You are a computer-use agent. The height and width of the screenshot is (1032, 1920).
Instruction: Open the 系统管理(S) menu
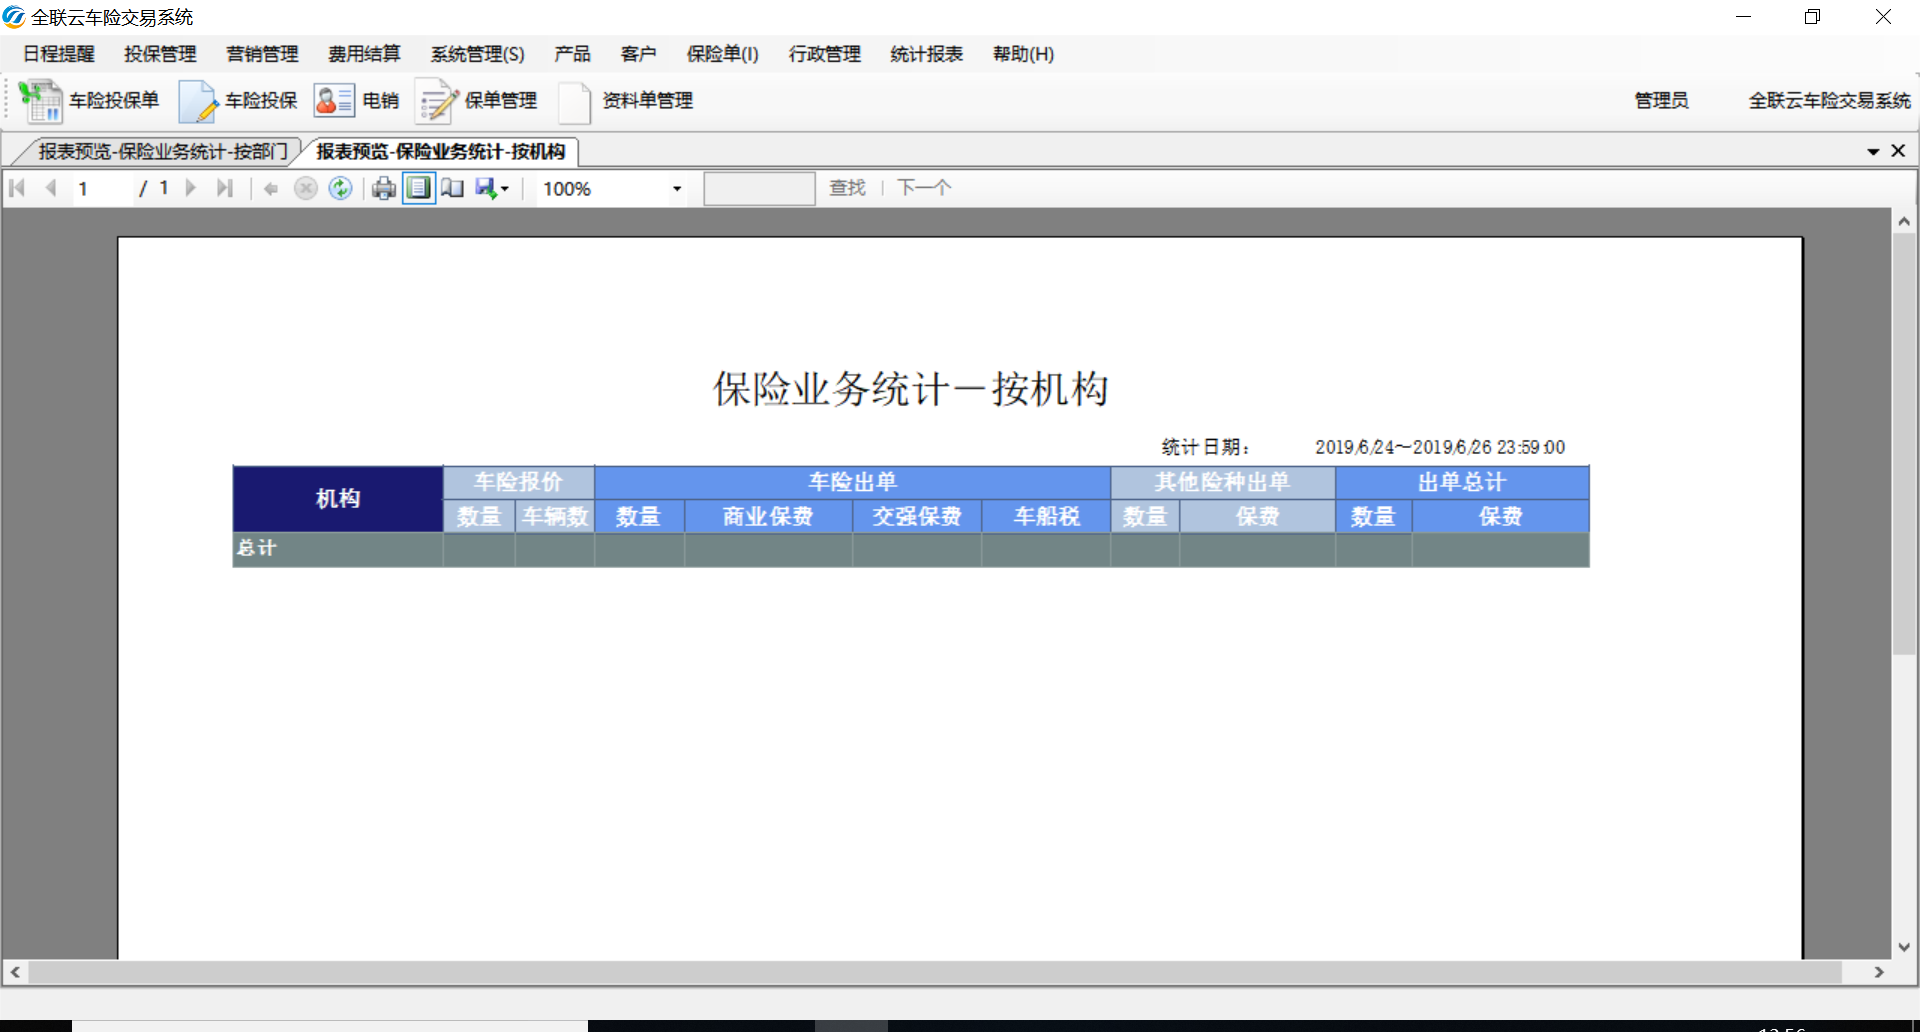pyautogui.click(x=477, y=54)
